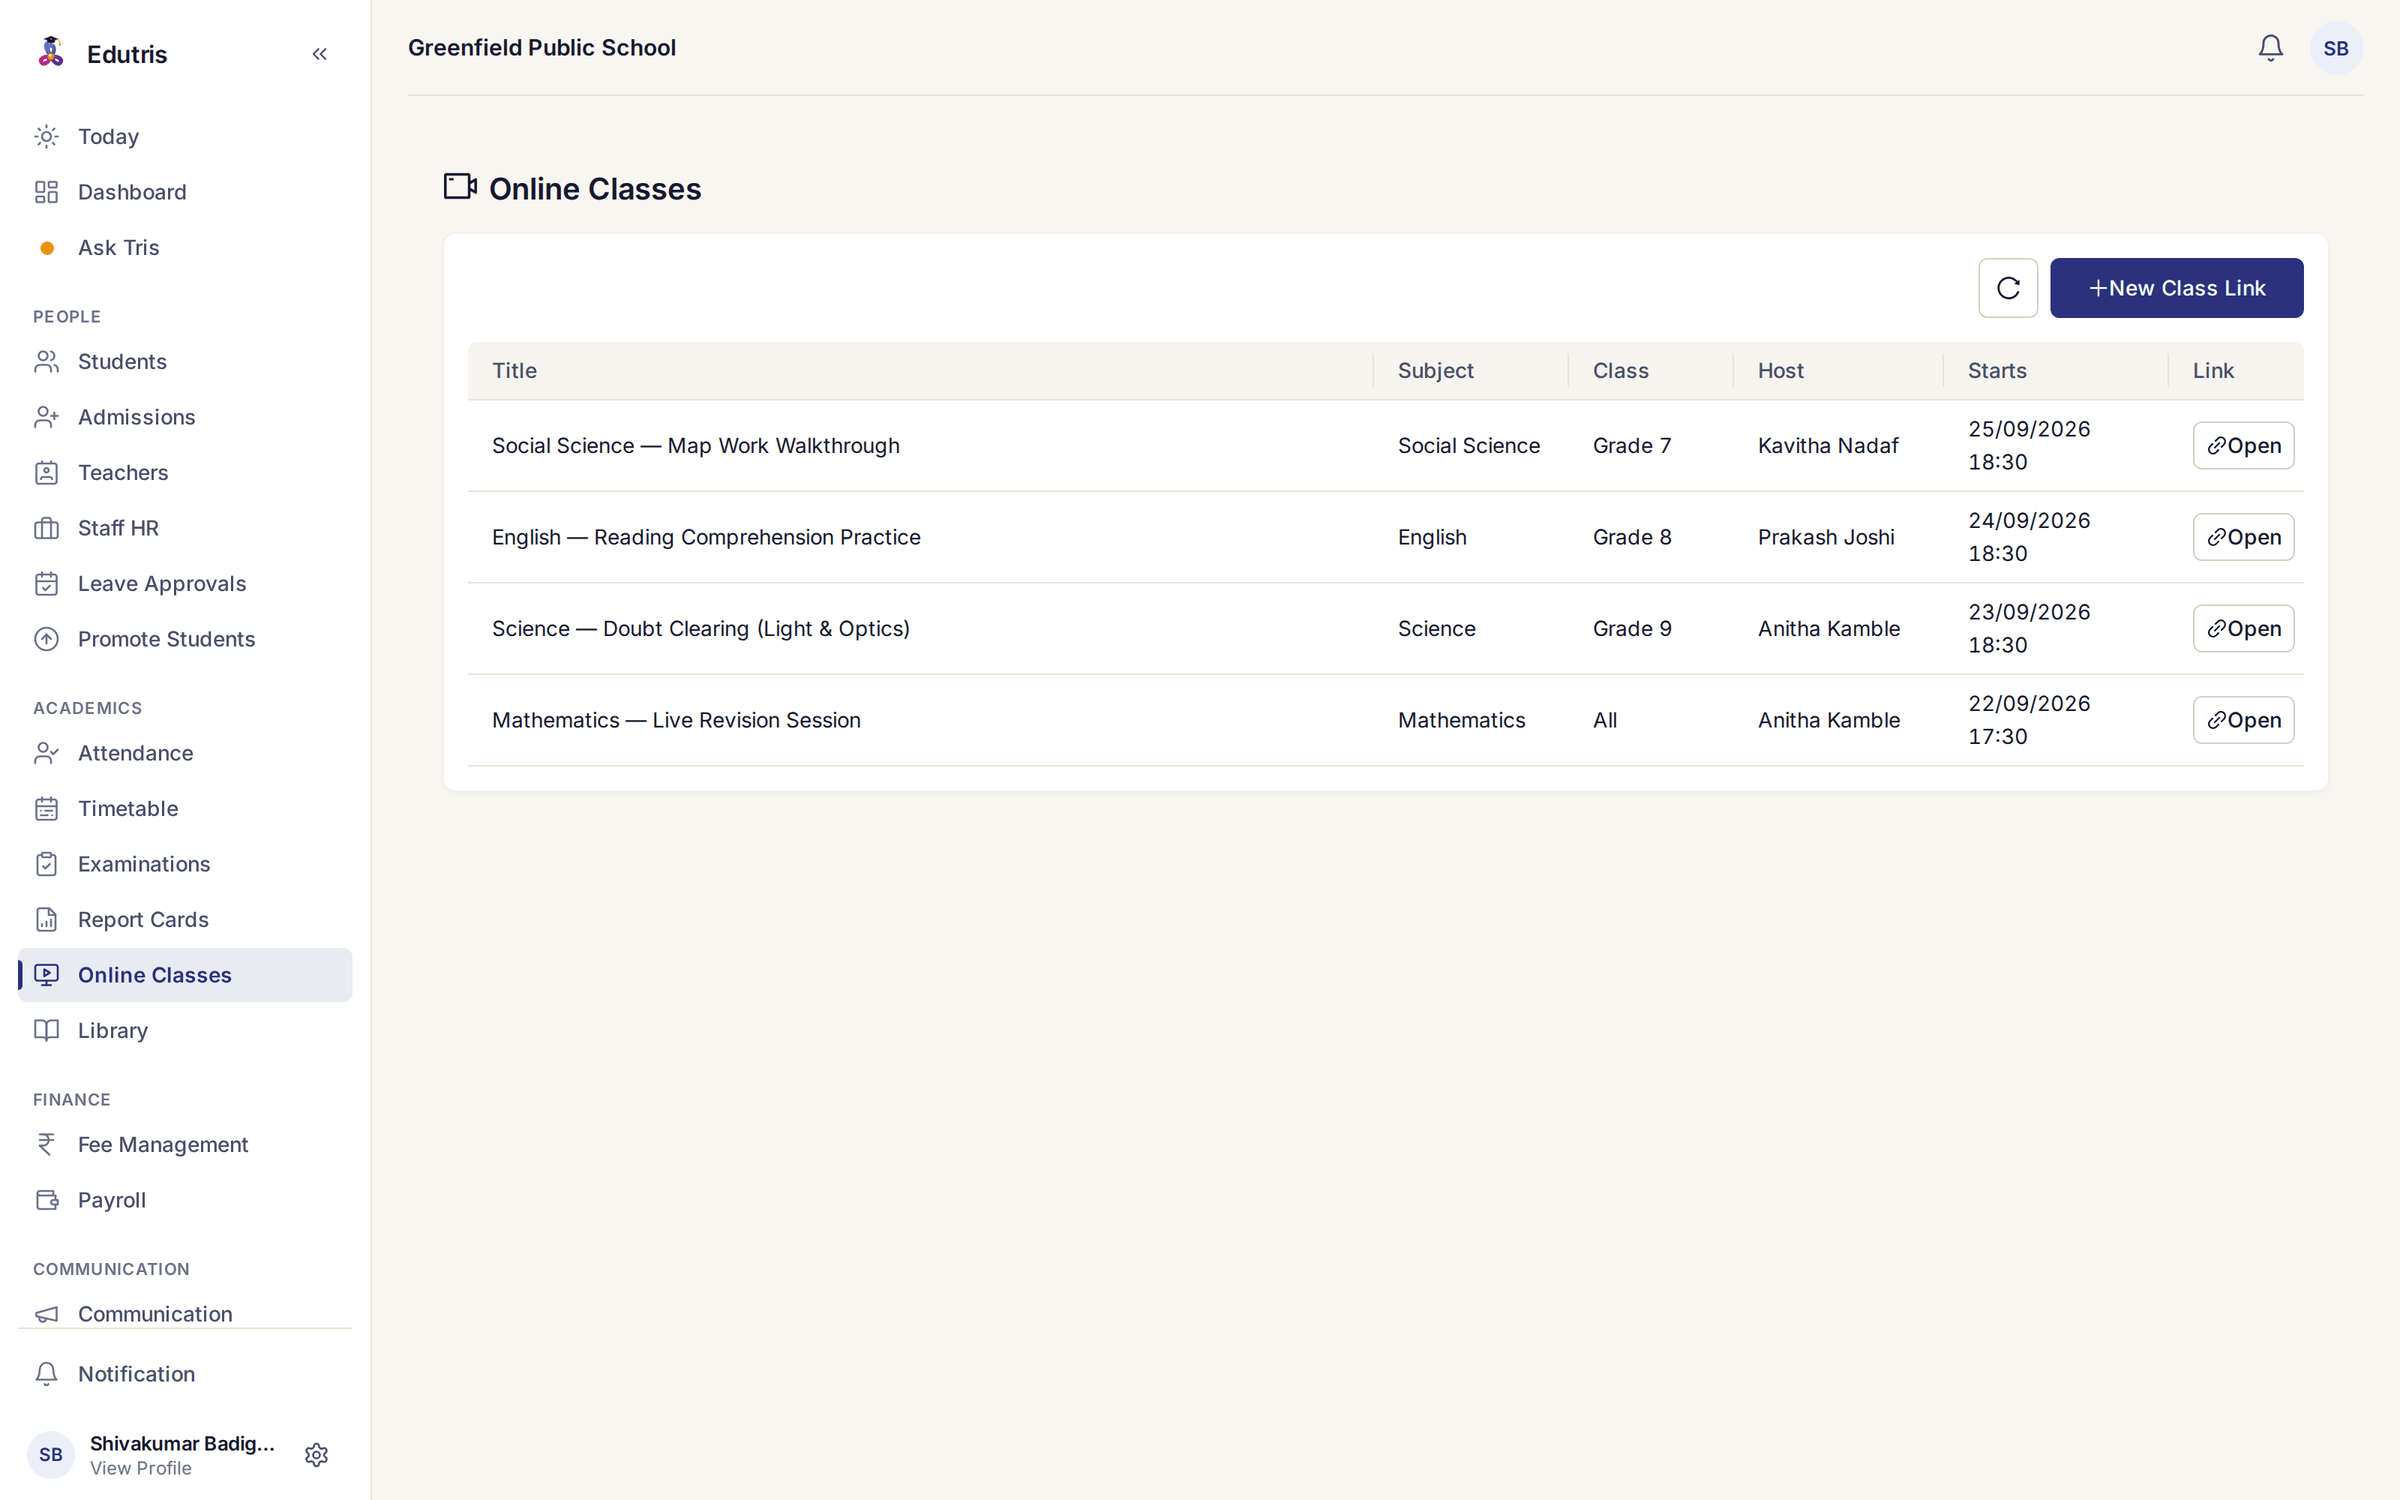Image resolution: width=2400 pixels, height=1500 pixels.
Task: Click the Fee Management rupee icon
Action: [x=47, y=1144]
